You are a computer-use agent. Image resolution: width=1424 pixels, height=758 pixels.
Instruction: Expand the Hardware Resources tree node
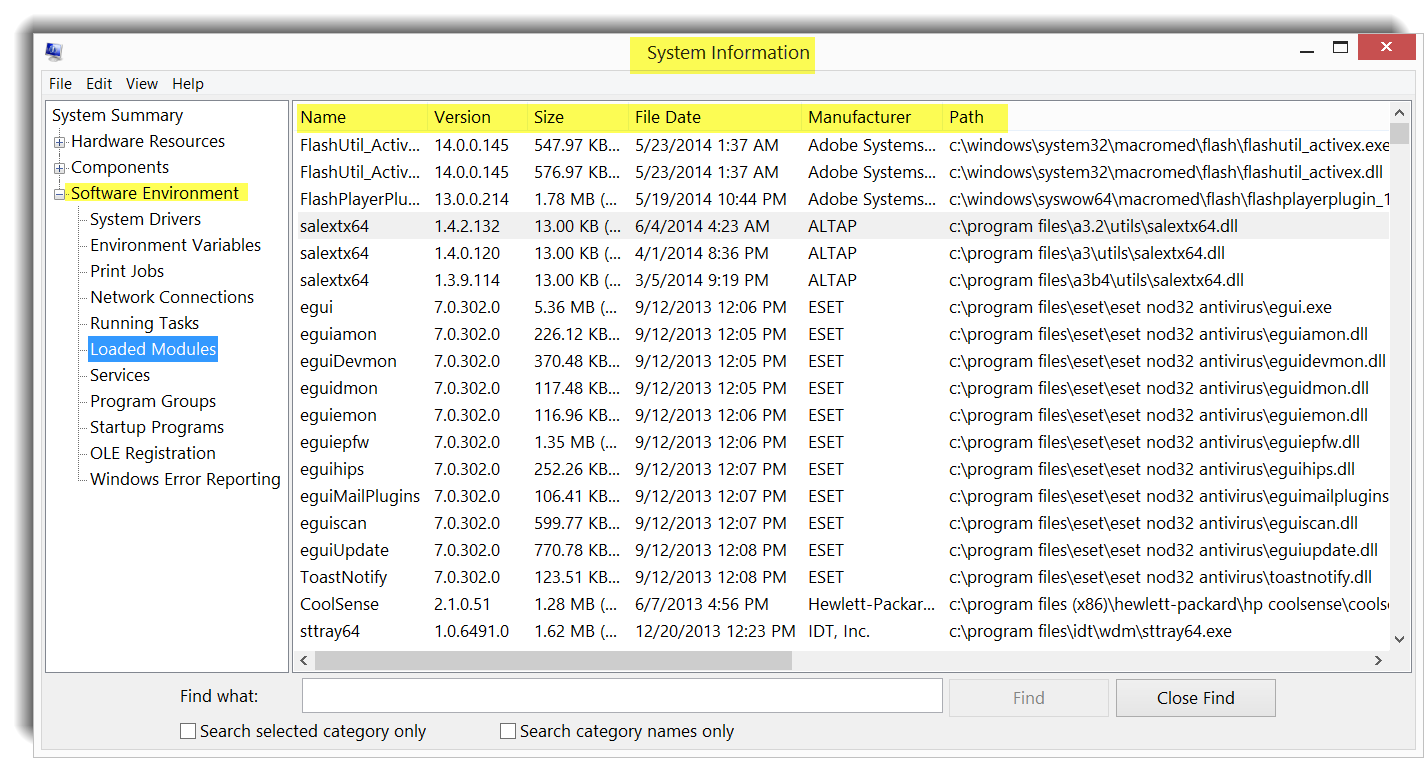[x=60, y=142]
